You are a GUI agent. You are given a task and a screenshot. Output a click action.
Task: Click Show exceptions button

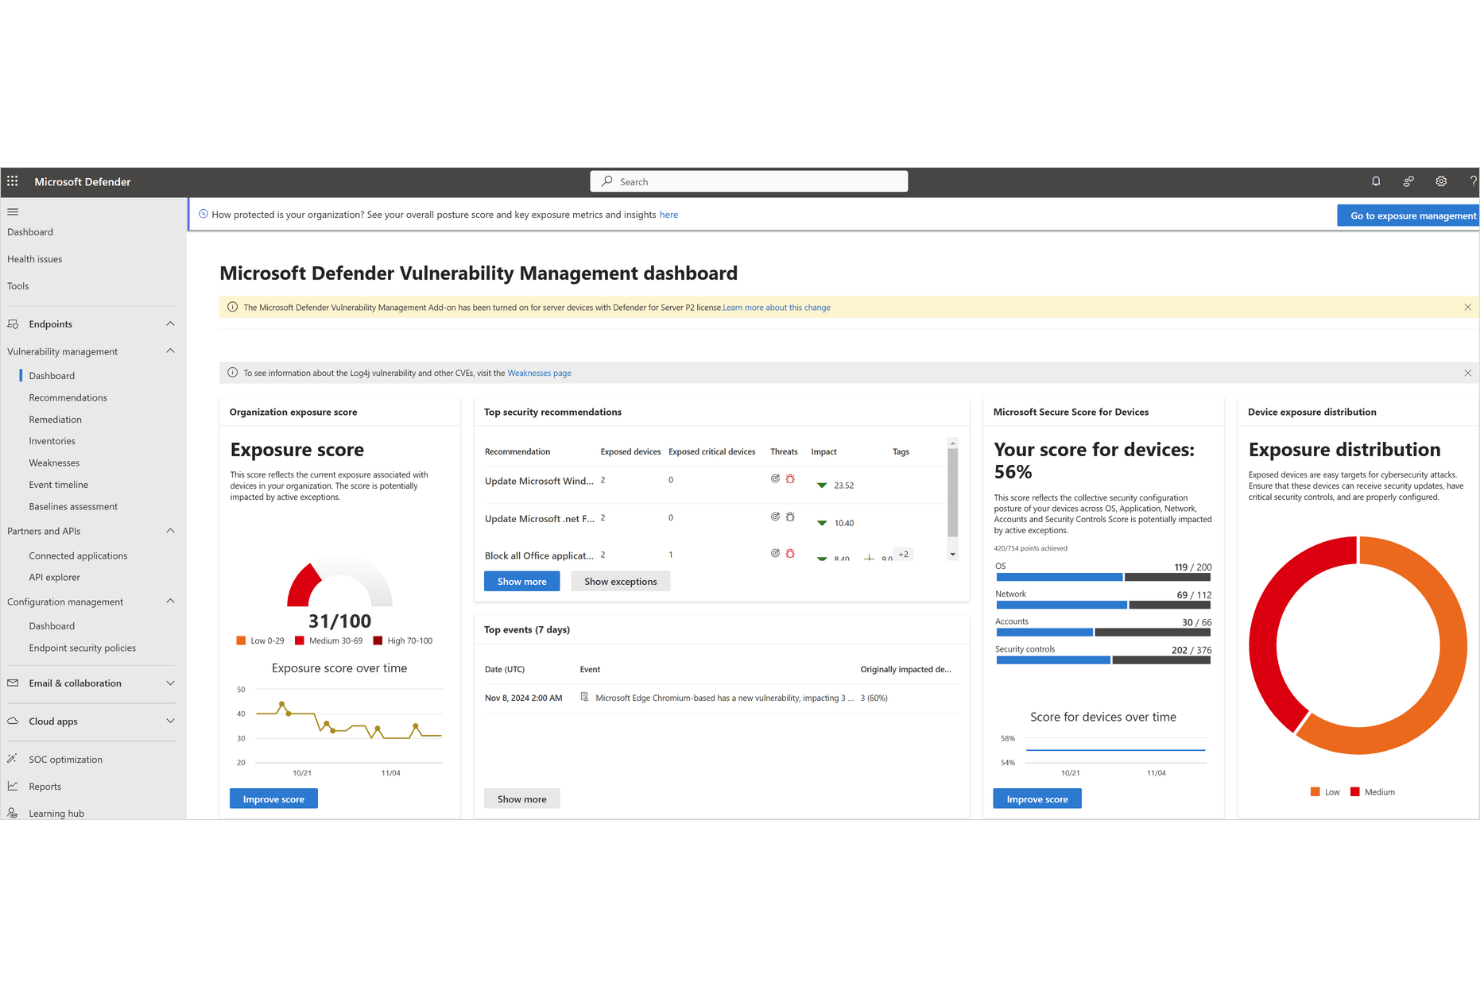[620, 581]
